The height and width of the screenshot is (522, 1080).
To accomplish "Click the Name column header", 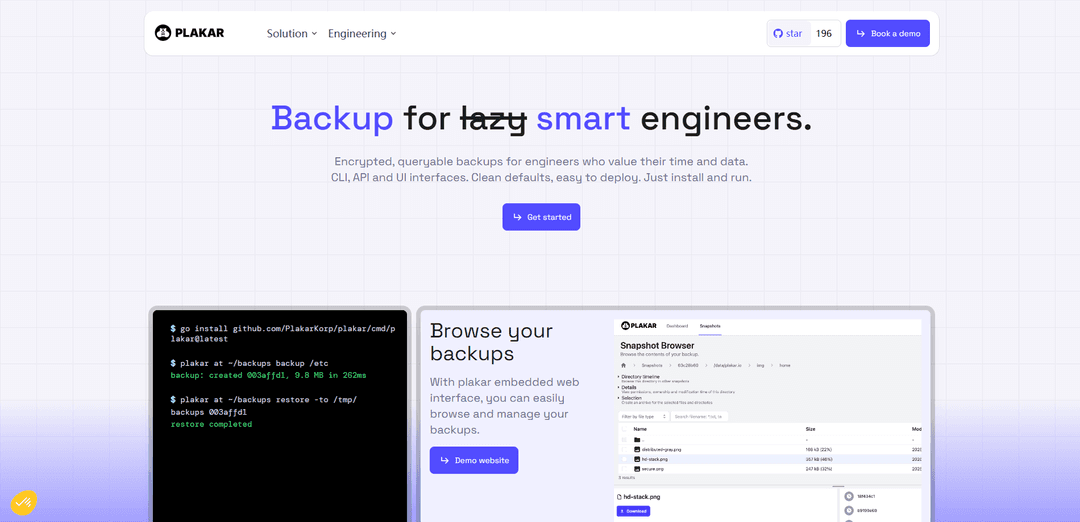I will pos(640,429).
